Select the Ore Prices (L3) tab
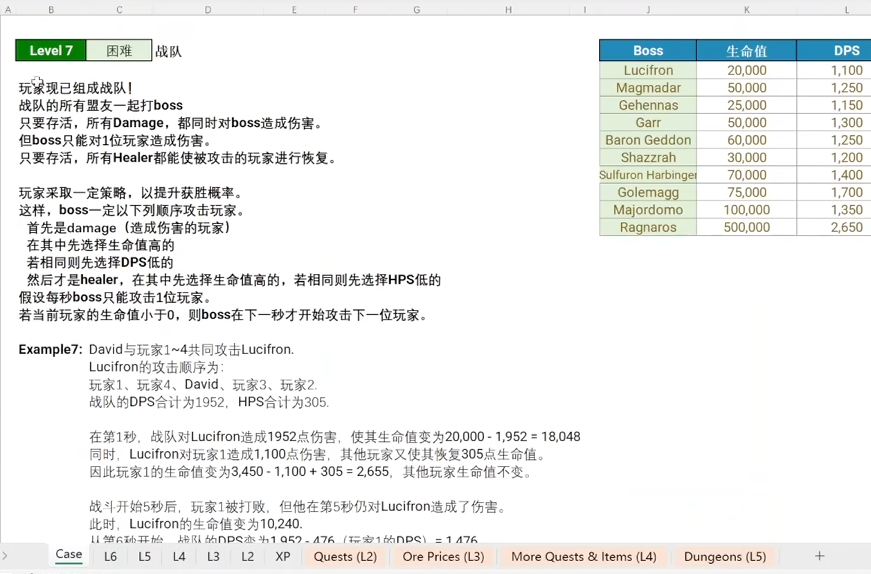 [443, 556]
